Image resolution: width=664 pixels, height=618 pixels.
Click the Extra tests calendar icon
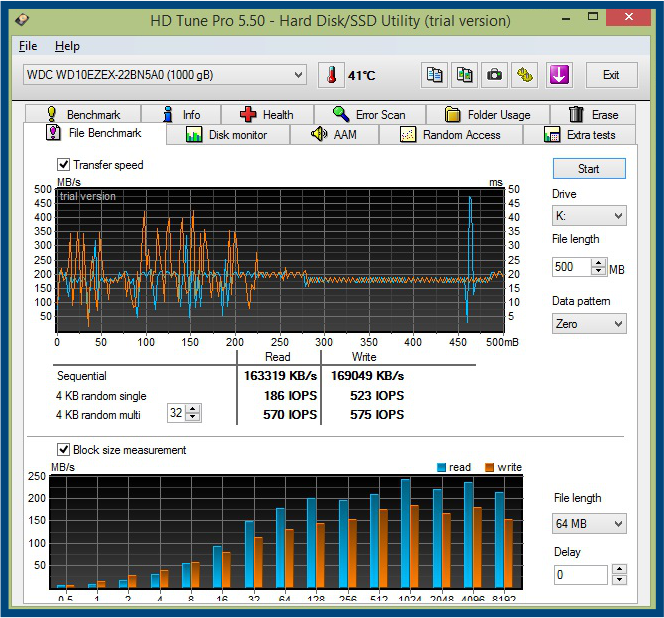pyautogui.click(x=552, y=135)
